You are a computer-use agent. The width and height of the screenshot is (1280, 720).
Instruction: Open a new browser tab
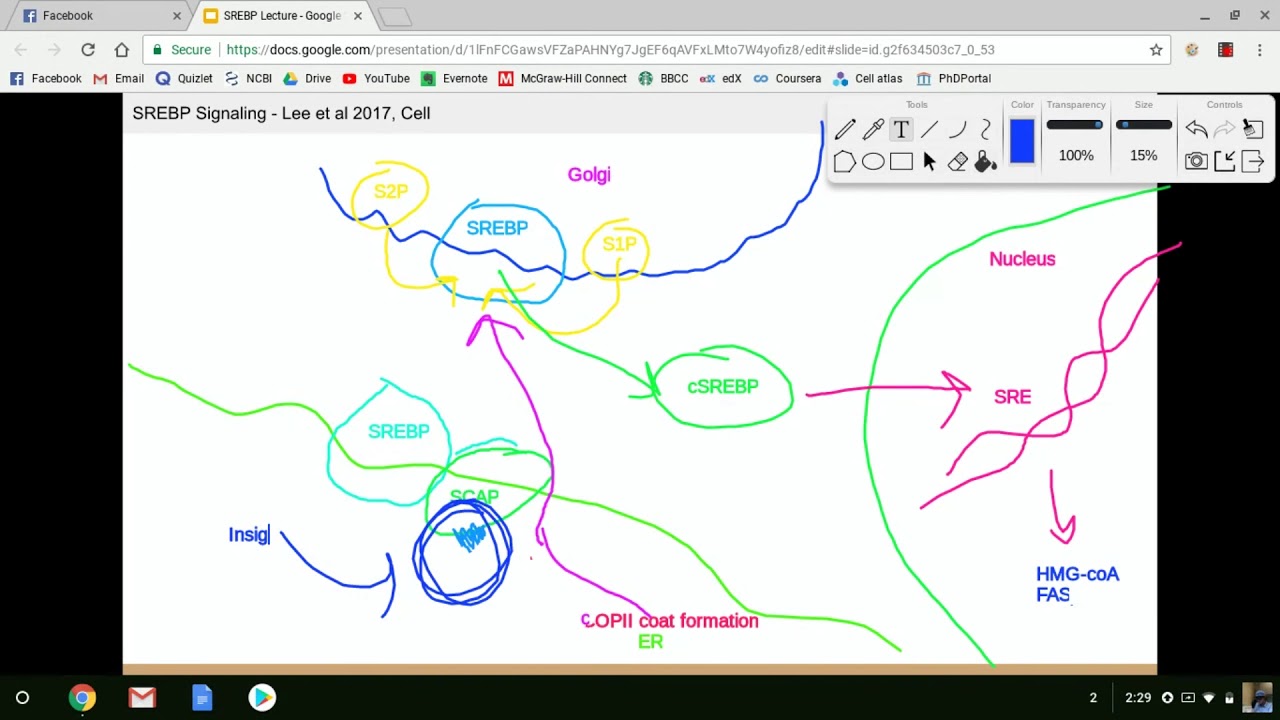(x=395, y=17)
